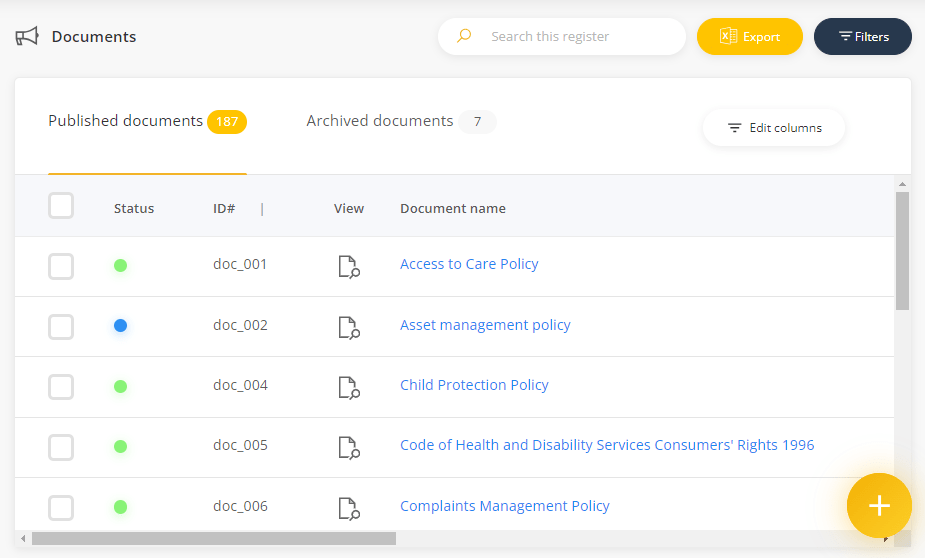Viewport: 925px width, 558px height.
Task: Open view icon for doc_001
Action: 349,267
